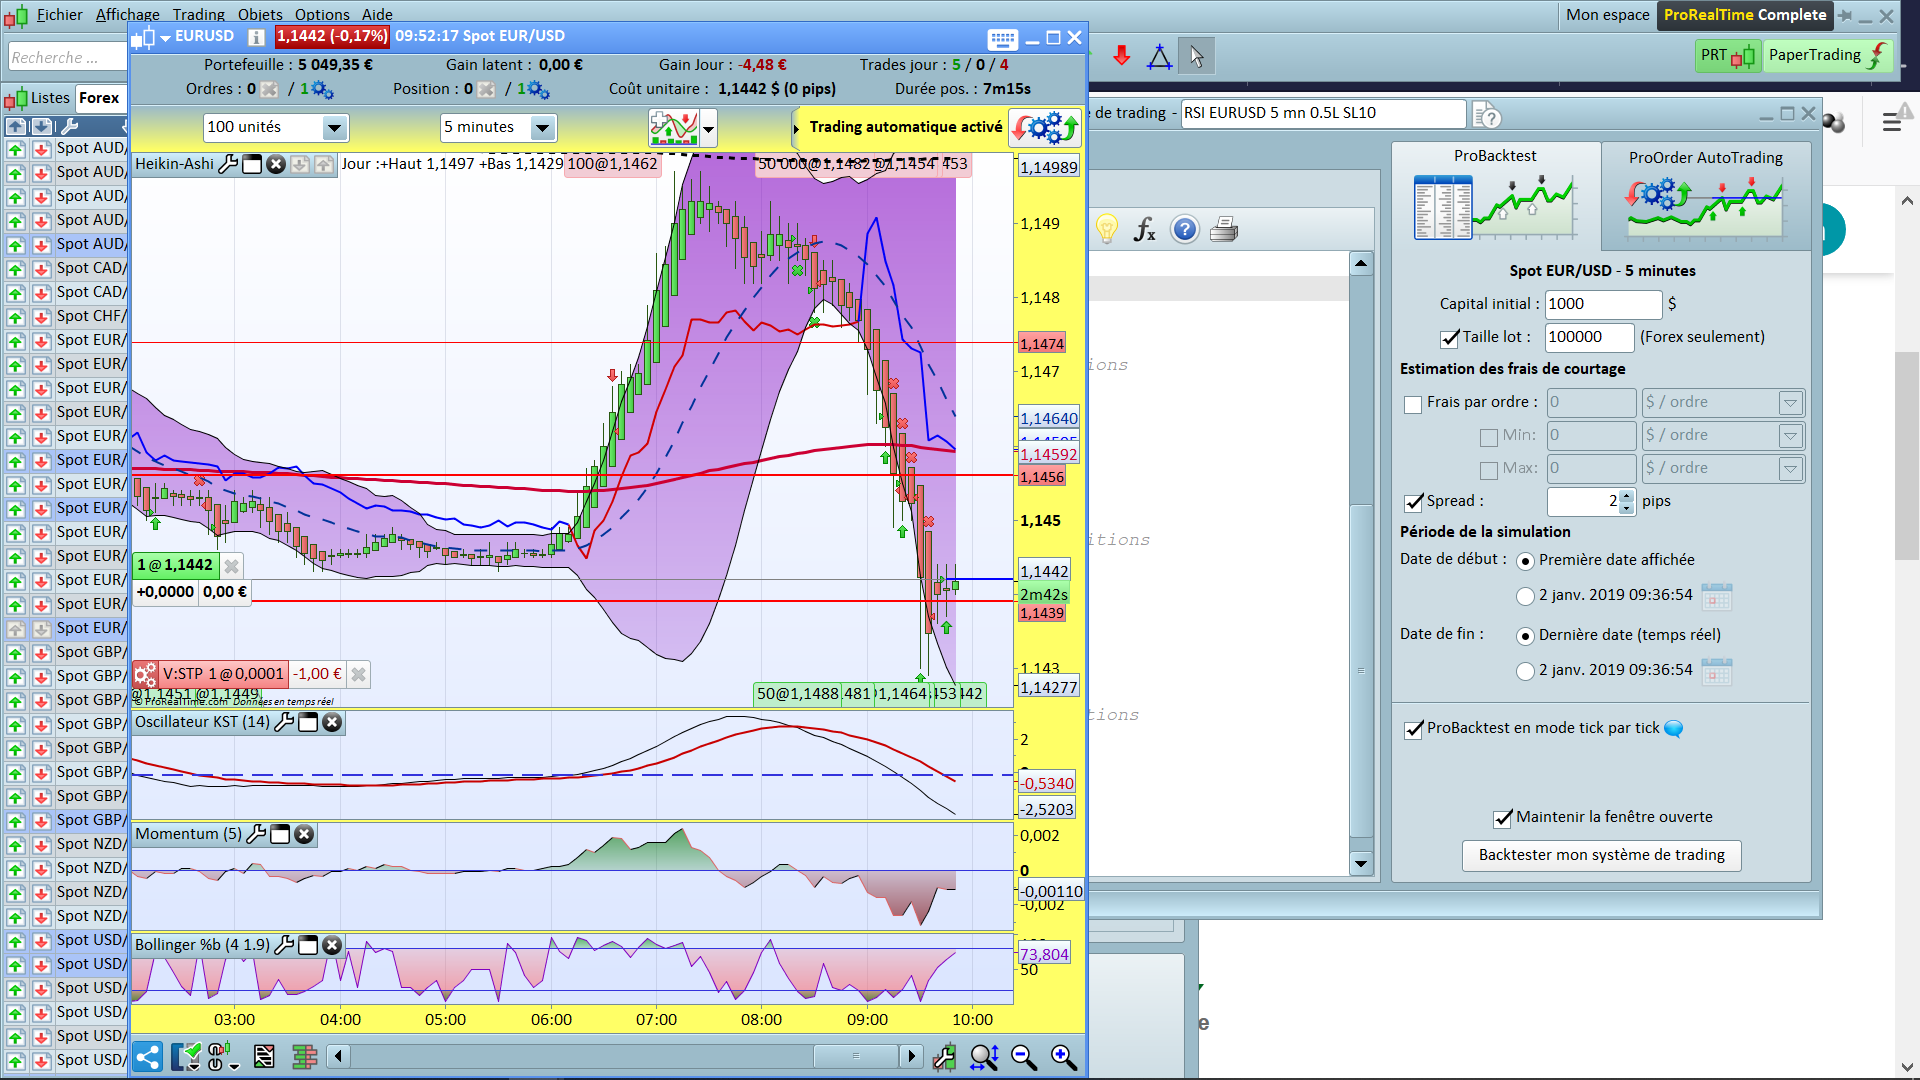Click the printer icon
This screenshot has height=1080, width=1920.
(x=1224, y=230)
